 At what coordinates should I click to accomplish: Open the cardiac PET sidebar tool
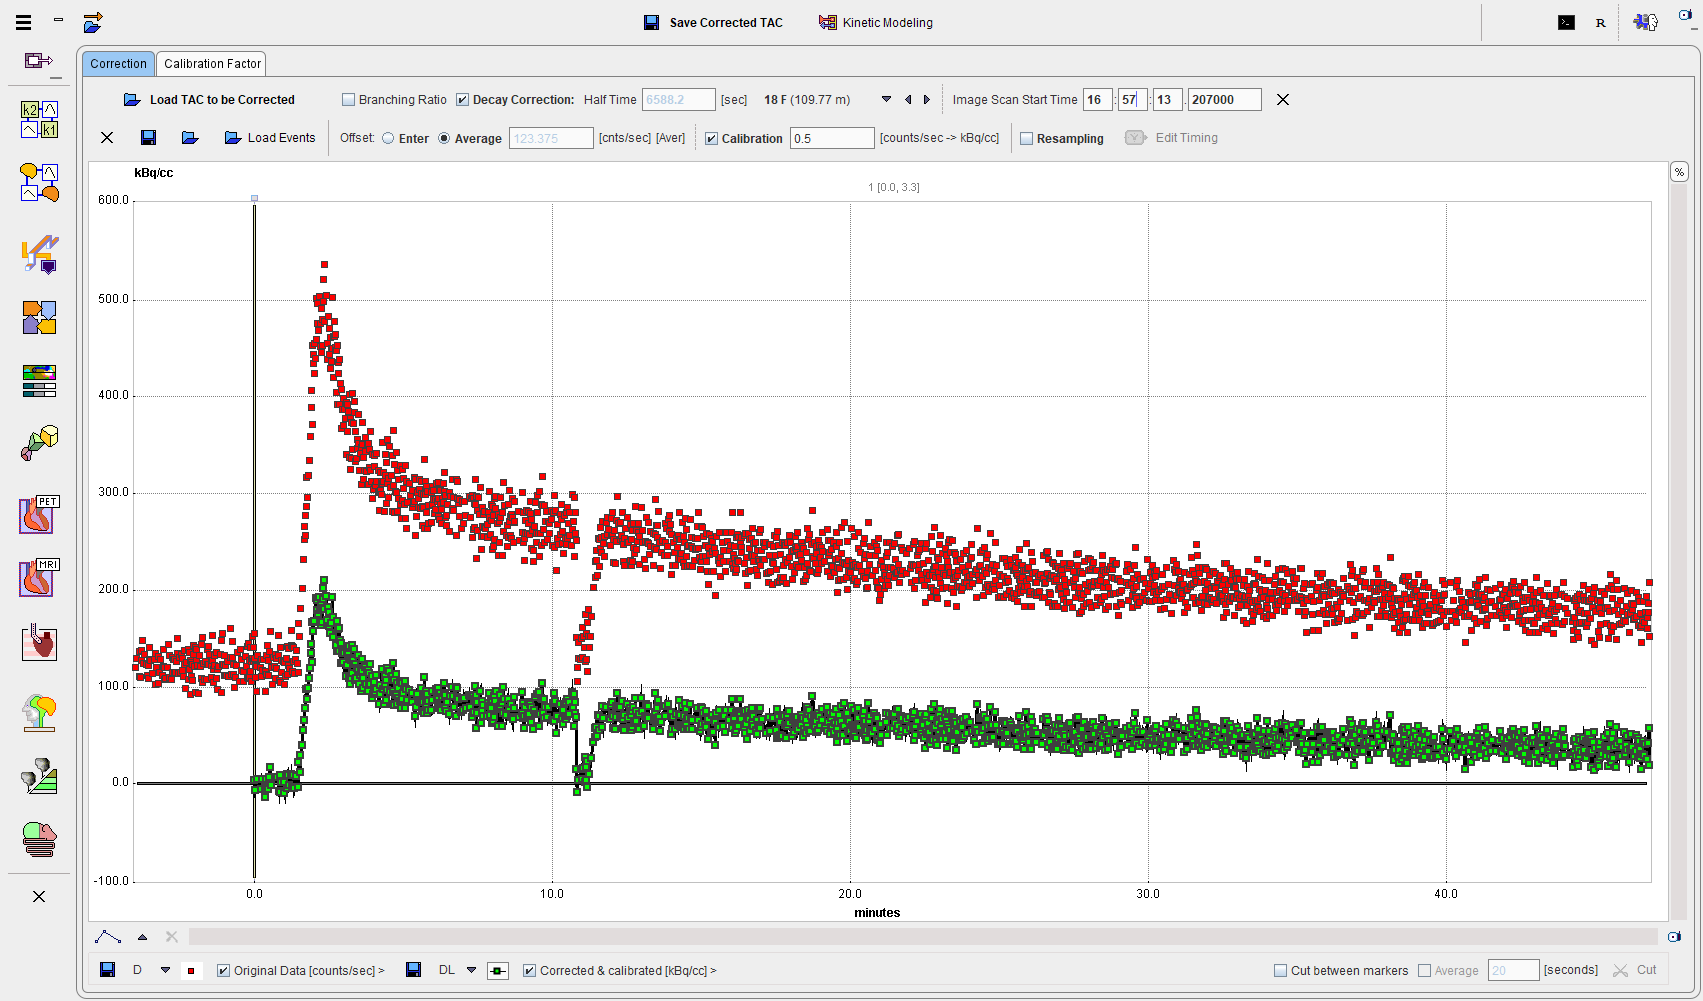(x=40, y=515)
